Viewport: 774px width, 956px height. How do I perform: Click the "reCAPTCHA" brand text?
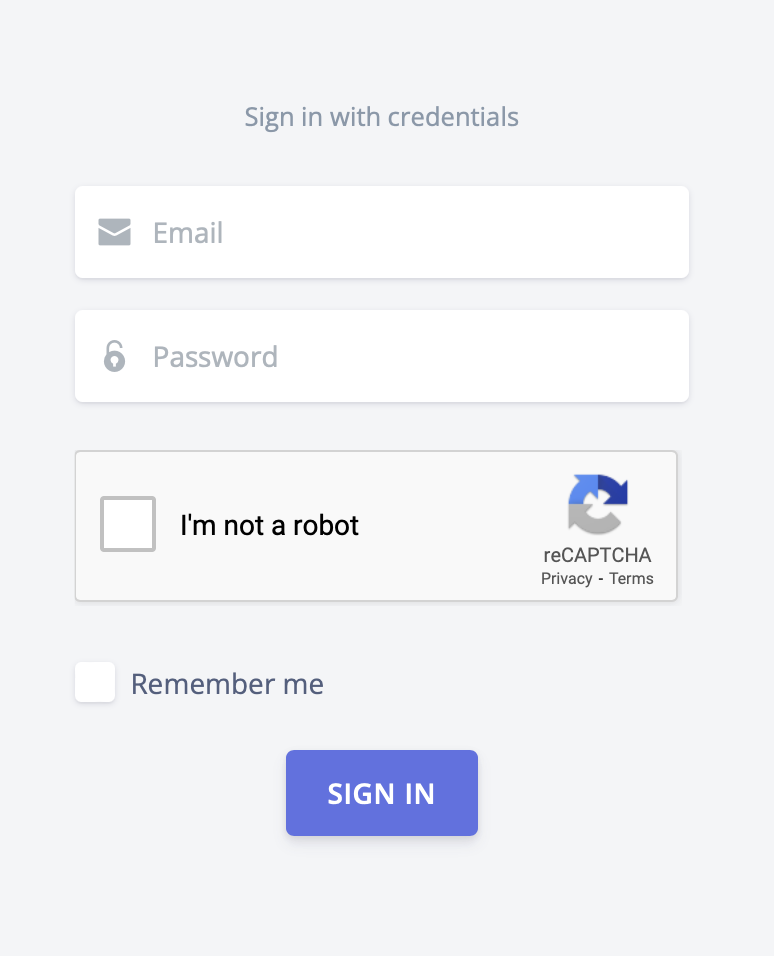(597, 556)
